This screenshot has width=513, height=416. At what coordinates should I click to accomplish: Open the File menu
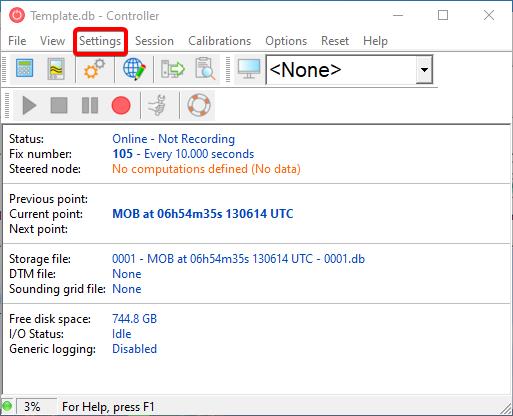(17, 41)
